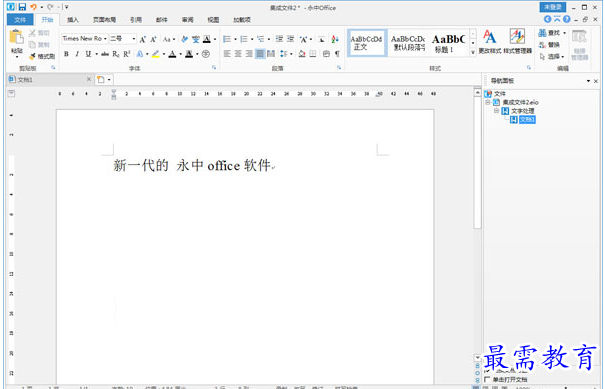Open the 文件 (File) menu tab
The height and width of the screenshot is (389, 605).
[x=20, y=19]
